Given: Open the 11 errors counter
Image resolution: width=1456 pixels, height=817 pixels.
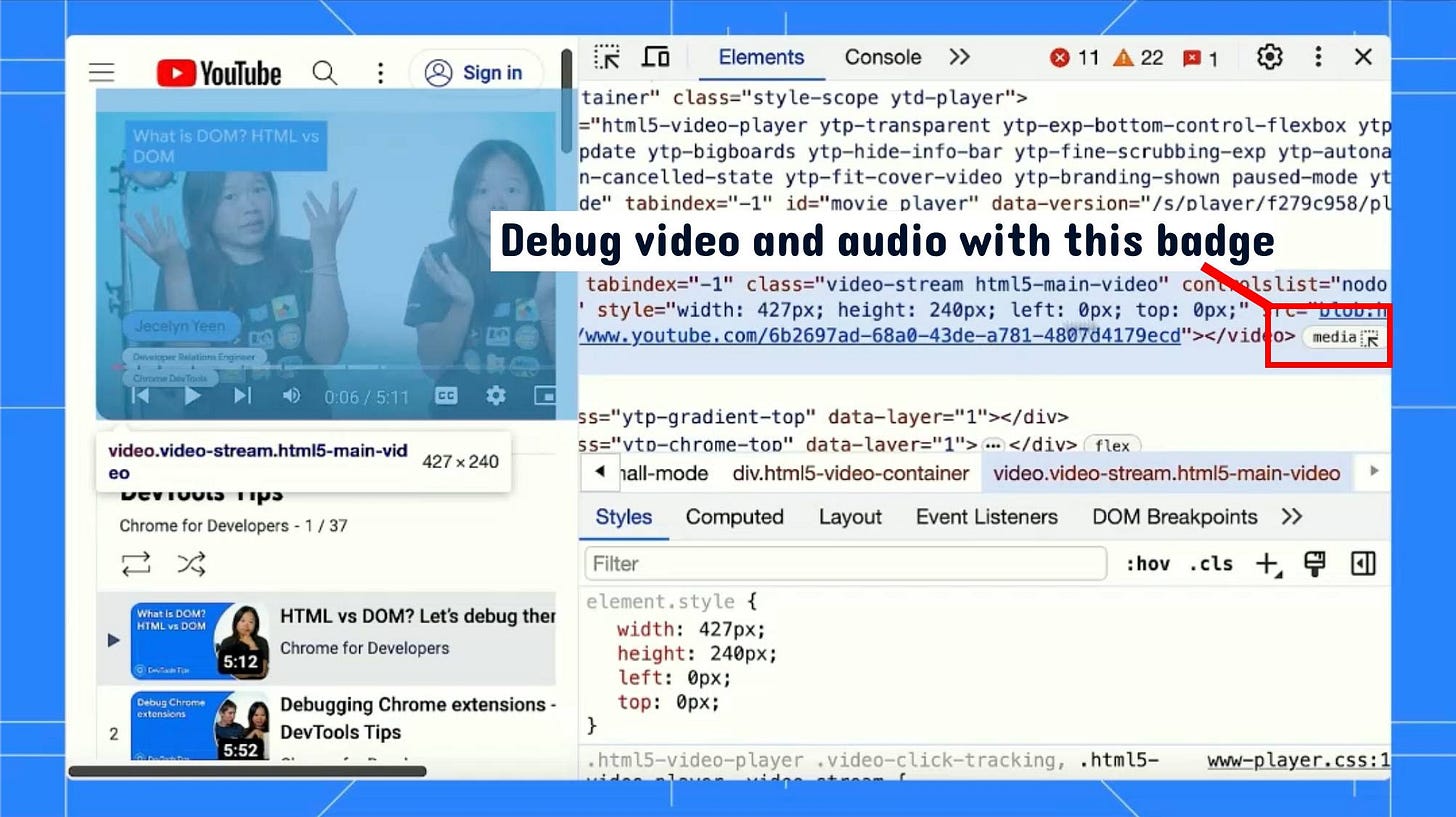Looking at the screenshot, I should (x=1075, y=58).
